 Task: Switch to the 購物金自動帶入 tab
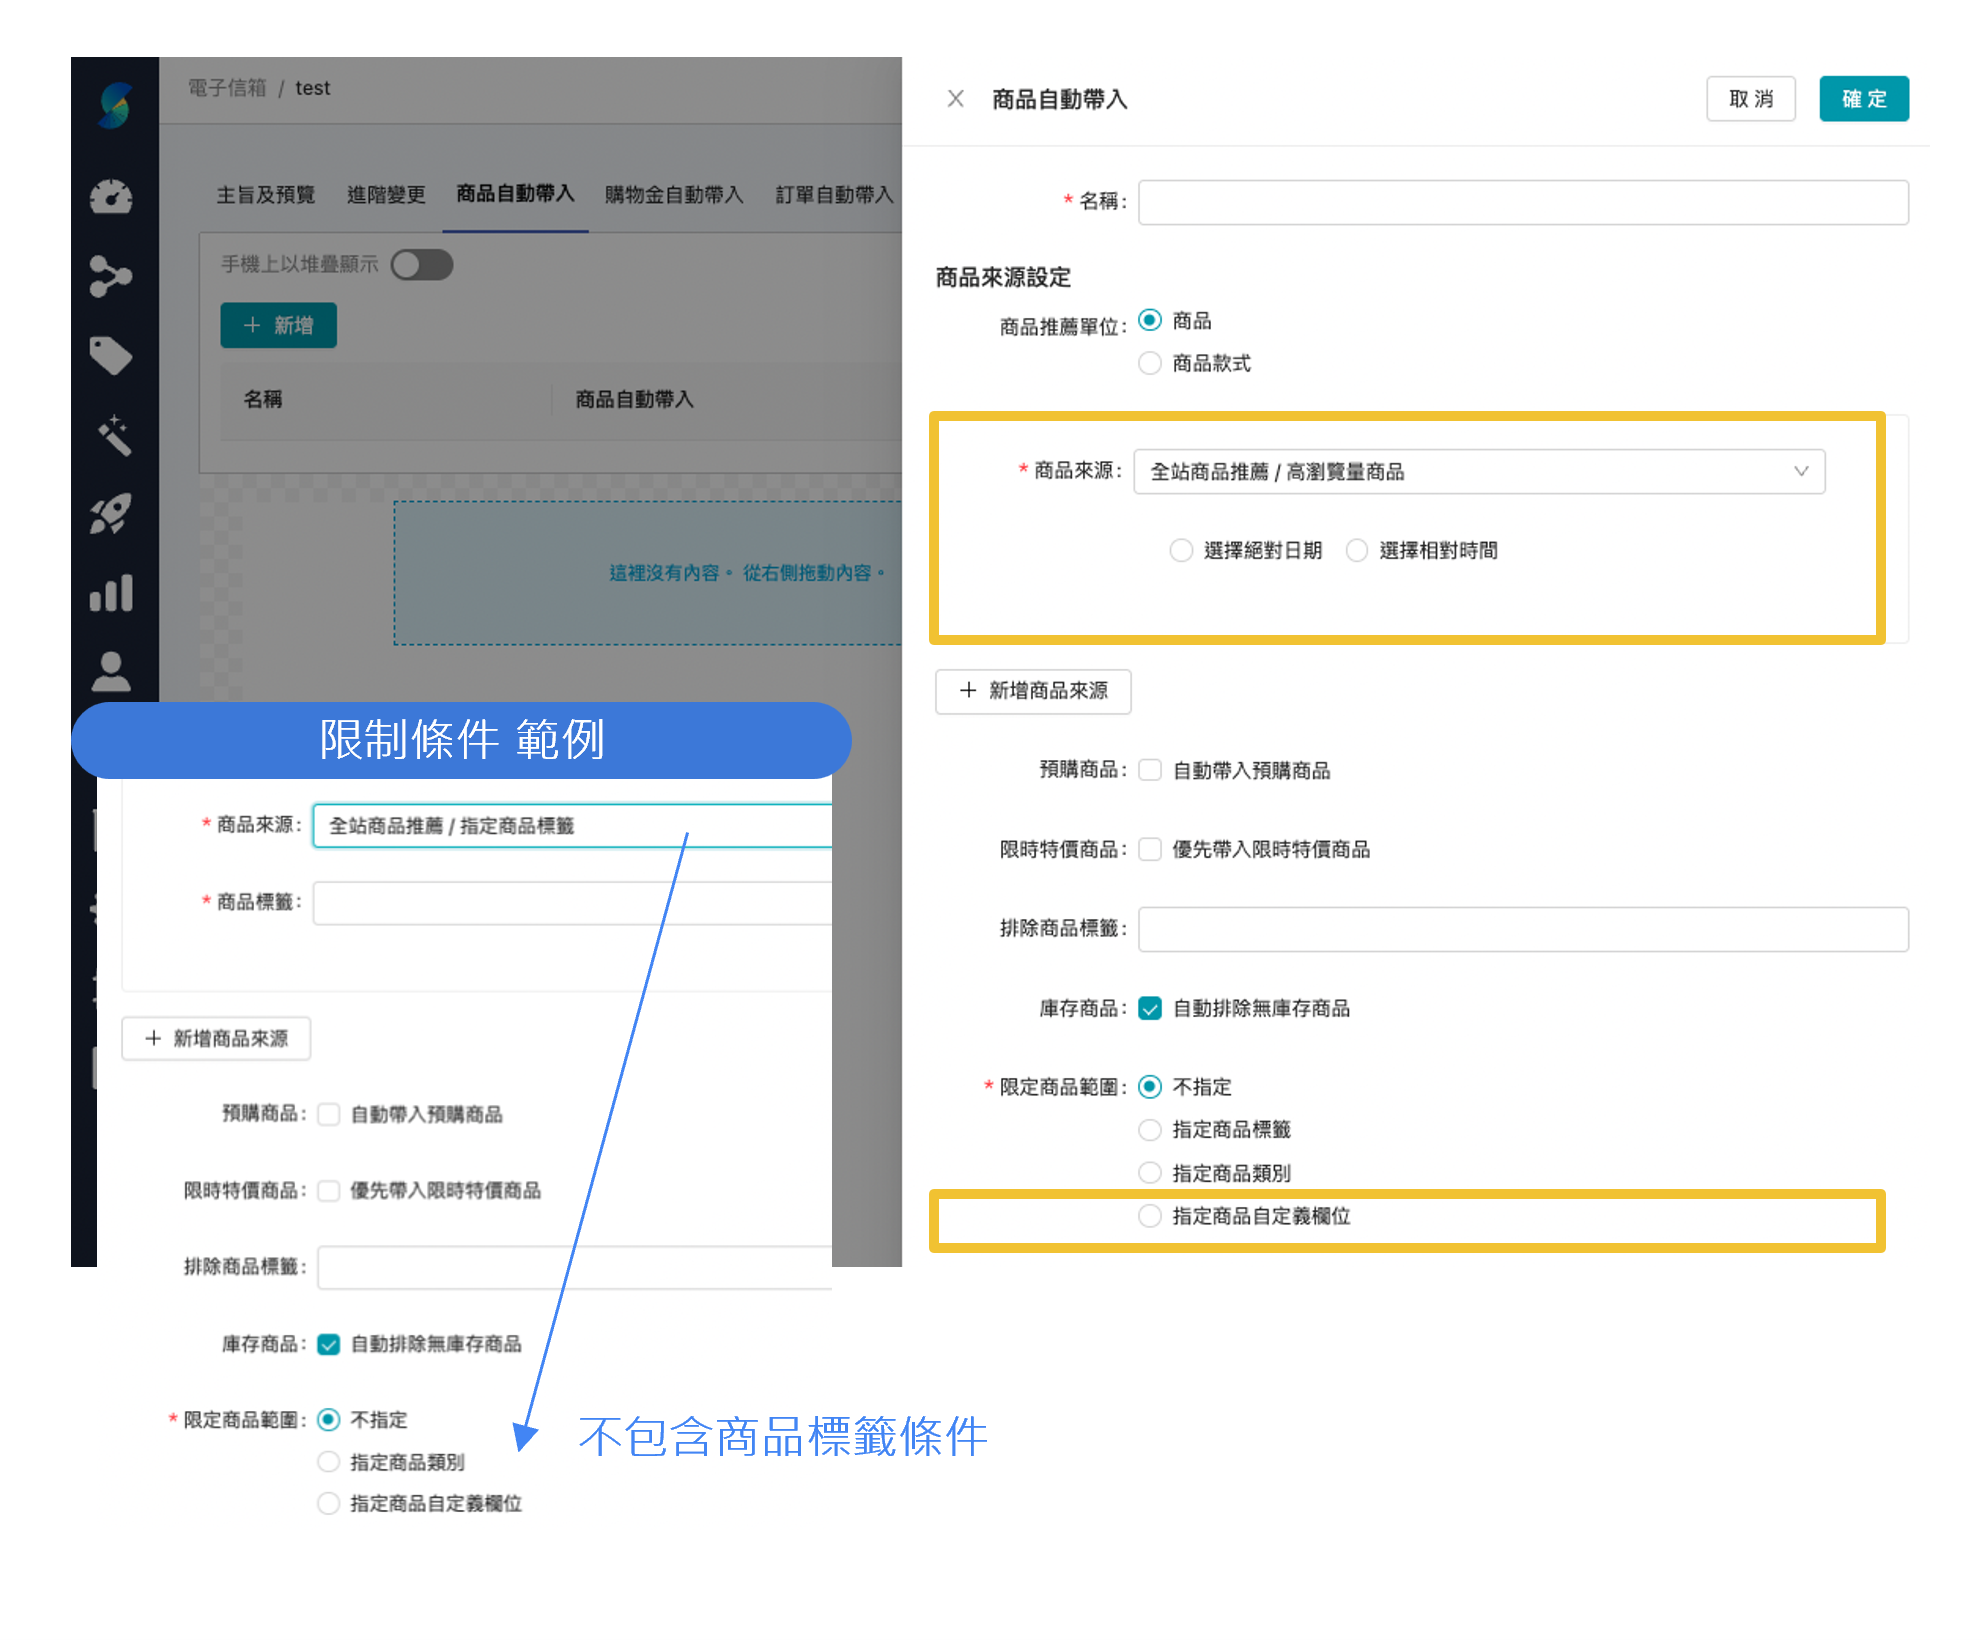pyautogui.click(x=673, y=195)
